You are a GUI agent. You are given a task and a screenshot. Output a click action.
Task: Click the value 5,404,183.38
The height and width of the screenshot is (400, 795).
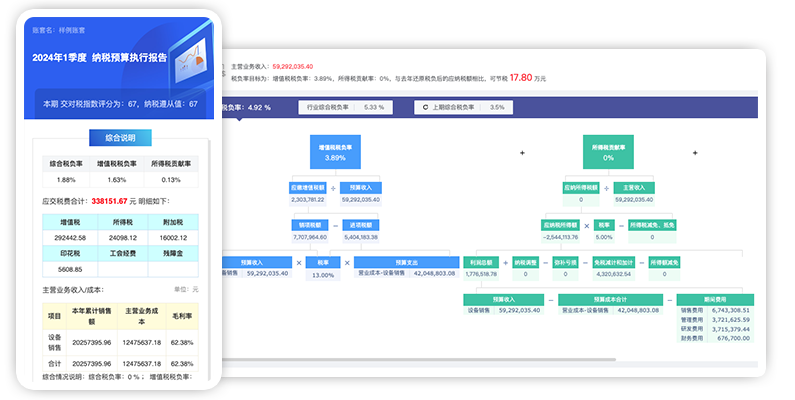click(361, 237)
